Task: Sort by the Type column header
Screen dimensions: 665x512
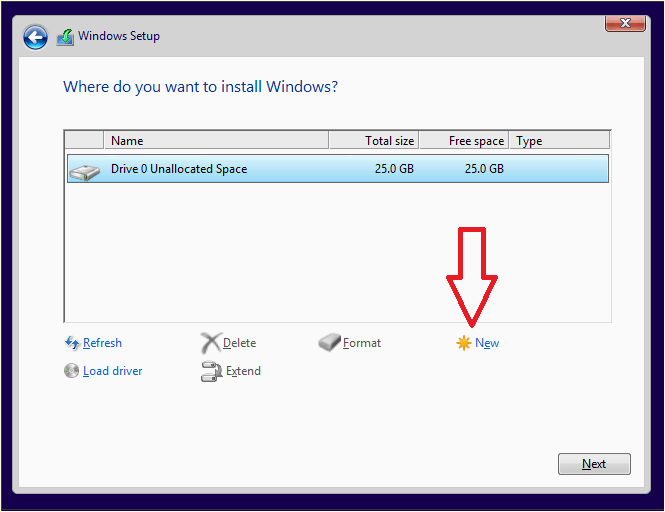Action: 559,140
